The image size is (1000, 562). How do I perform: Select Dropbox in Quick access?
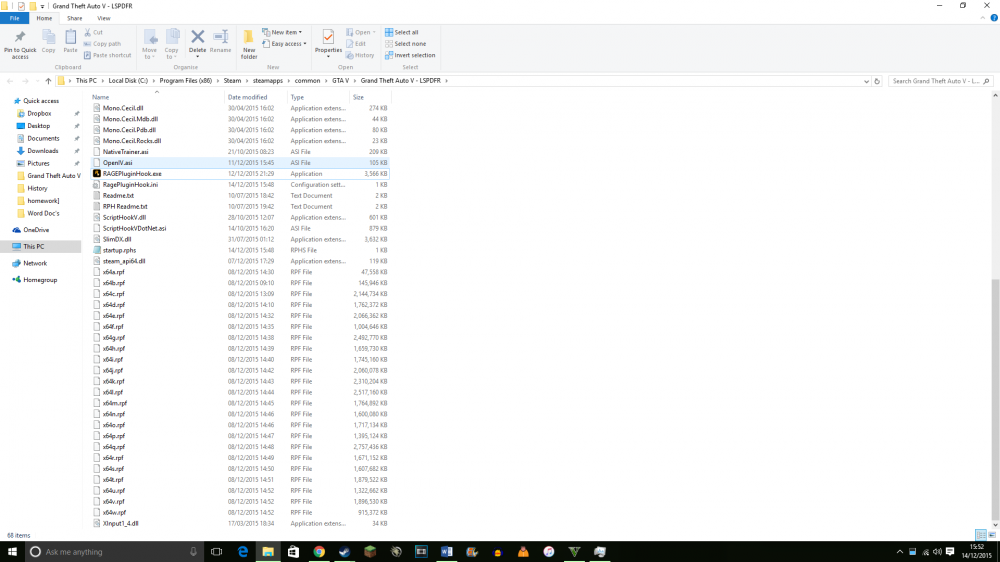[39, 114]
